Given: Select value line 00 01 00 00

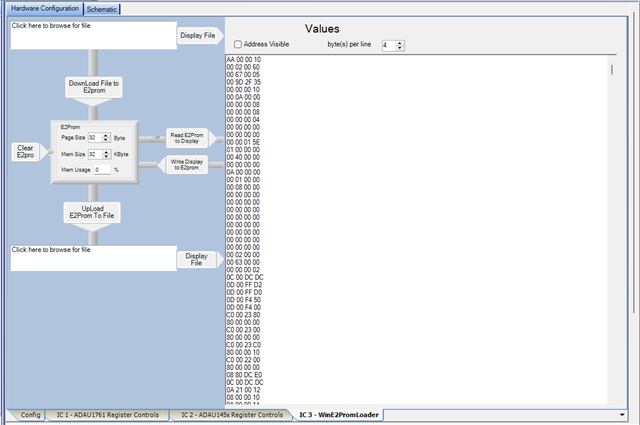Looking at the screenshot, I should click(x=243, y=180).
